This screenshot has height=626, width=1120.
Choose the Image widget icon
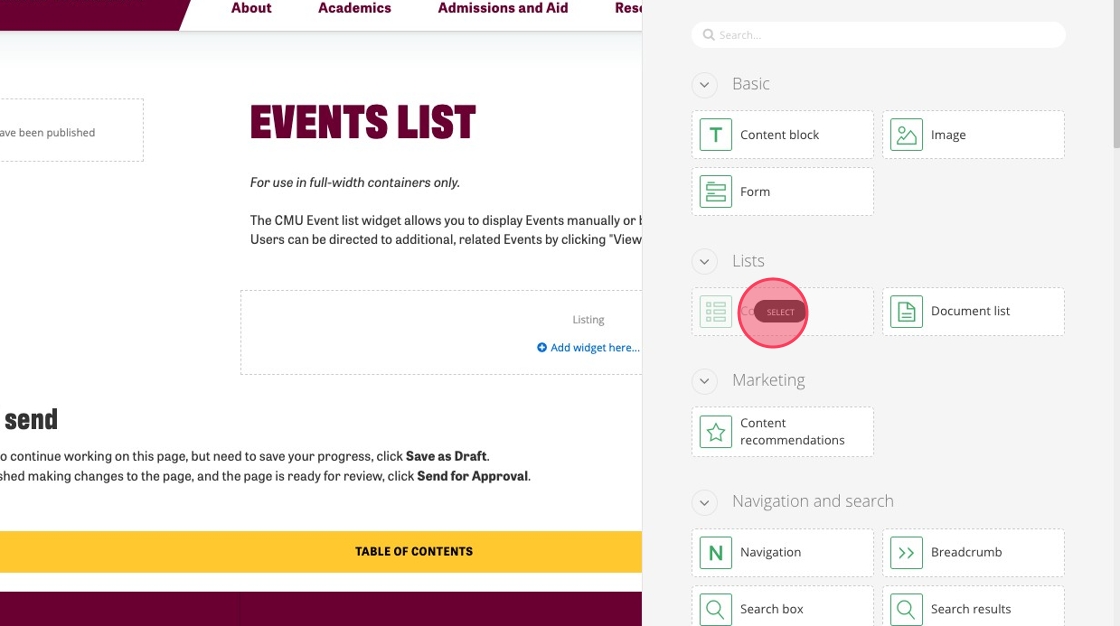(906, 135)
